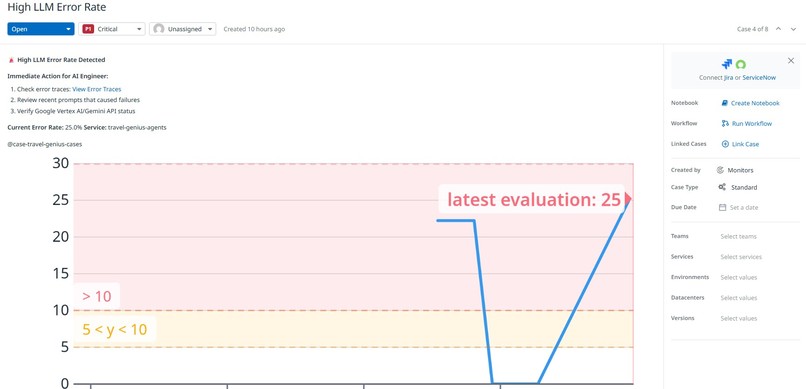
Task: Click the ServiceNow logo icon
Action: coord(741,65)
